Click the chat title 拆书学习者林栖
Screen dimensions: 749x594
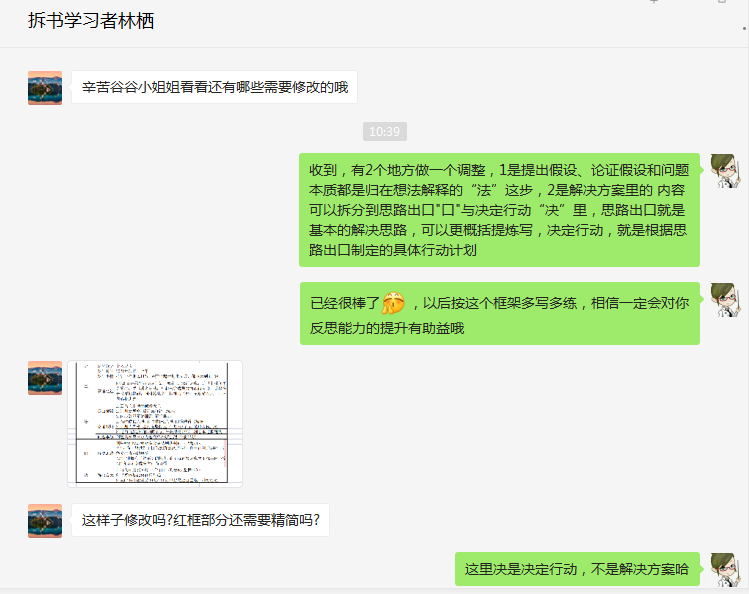coord(91,21)
